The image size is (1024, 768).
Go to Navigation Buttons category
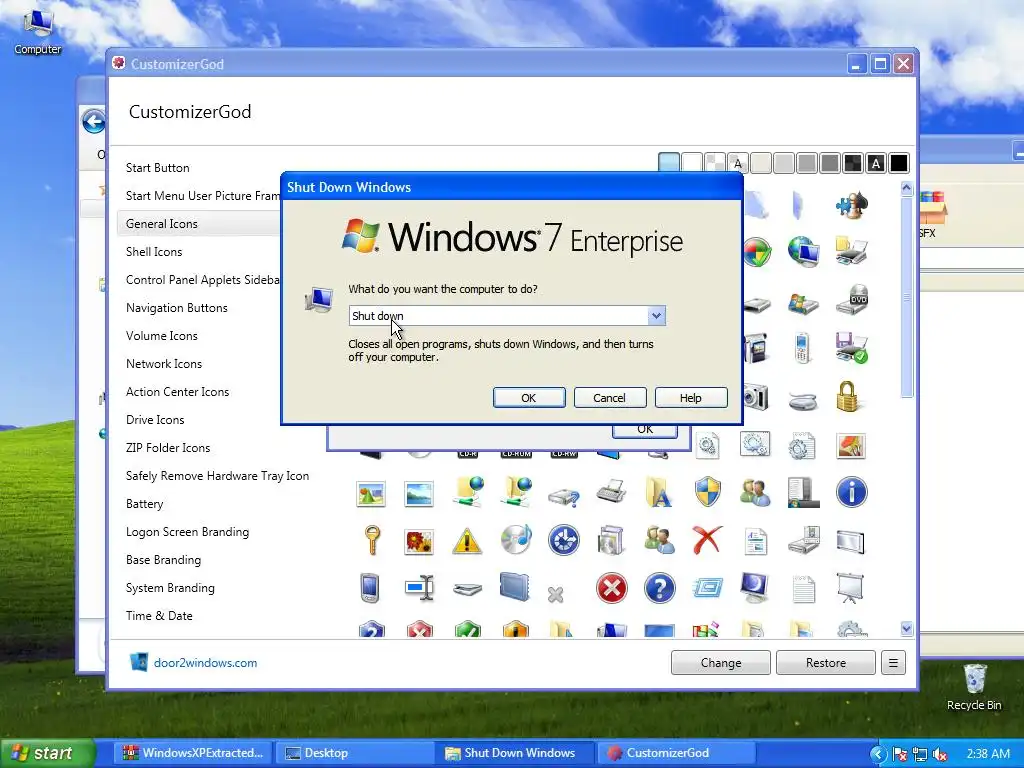pos(176,308)
